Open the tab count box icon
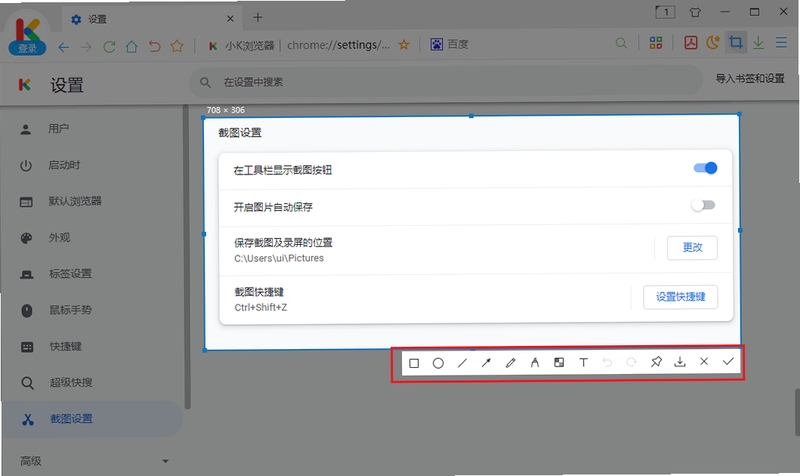The image size is (800, 476). (x=665, y=12)
